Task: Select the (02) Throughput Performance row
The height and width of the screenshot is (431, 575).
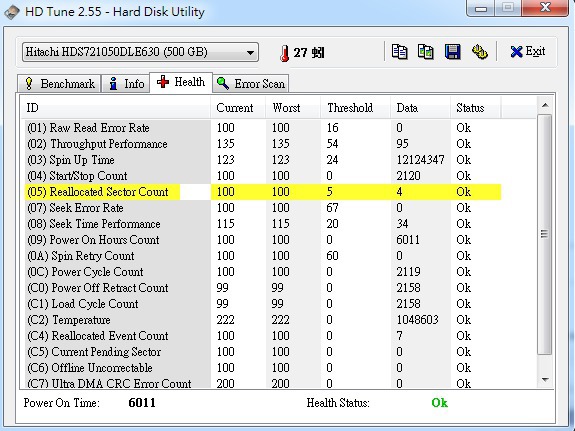Action: tap(263, 144)
